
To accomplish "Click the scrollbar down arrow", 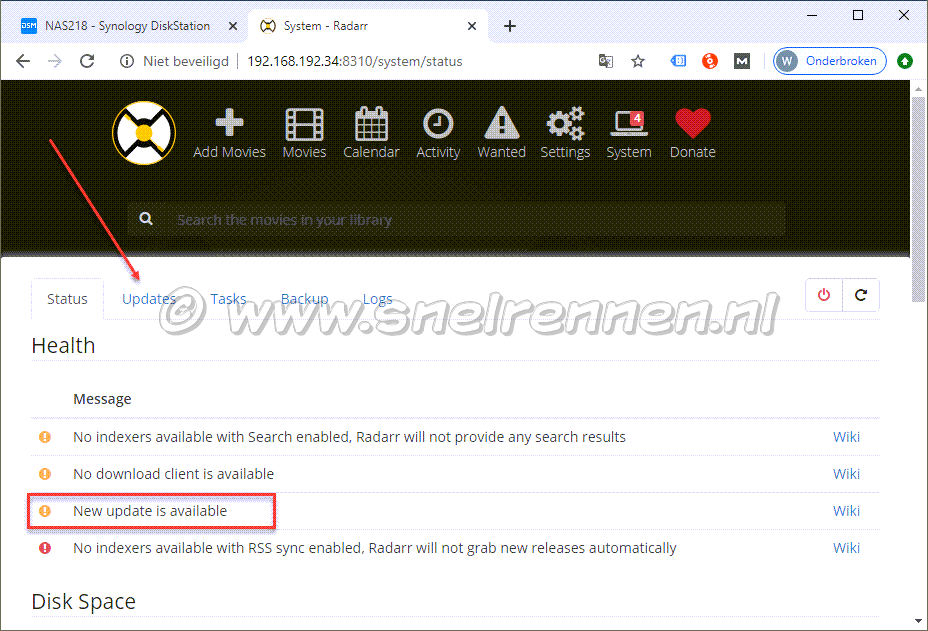I will coord(918,621).
